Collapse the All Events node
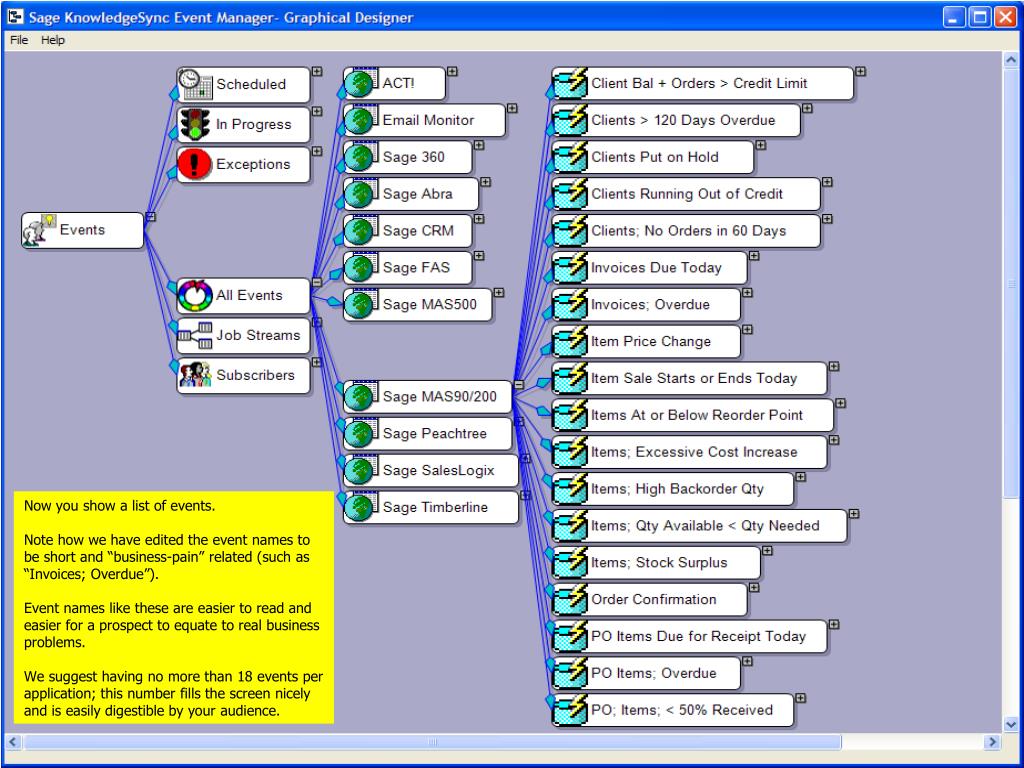 tap(317, 282)
